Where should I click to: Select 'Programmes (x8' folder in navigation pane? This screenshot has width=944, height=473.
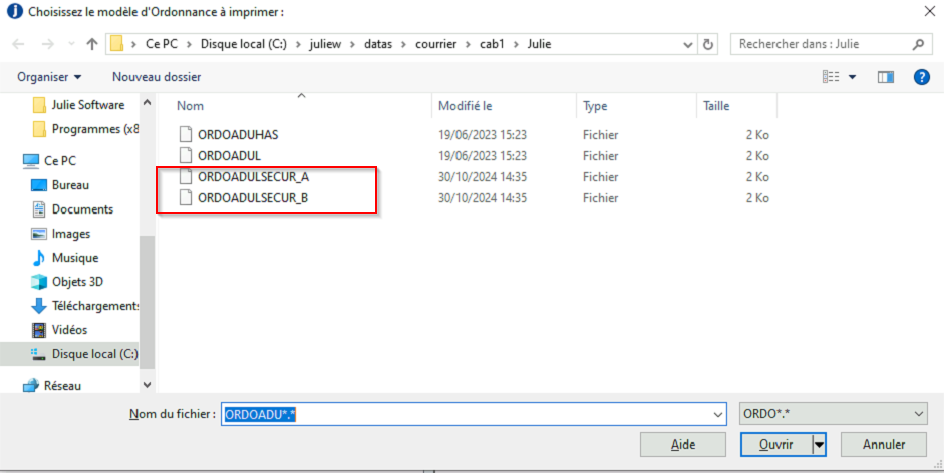(x=85, y=129)
